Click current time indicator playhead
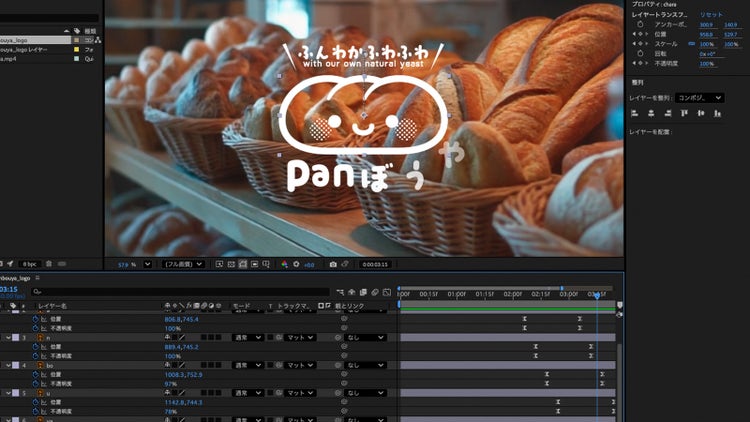The image size is (750, 422). pyautogui.click(x=597, y=296)
